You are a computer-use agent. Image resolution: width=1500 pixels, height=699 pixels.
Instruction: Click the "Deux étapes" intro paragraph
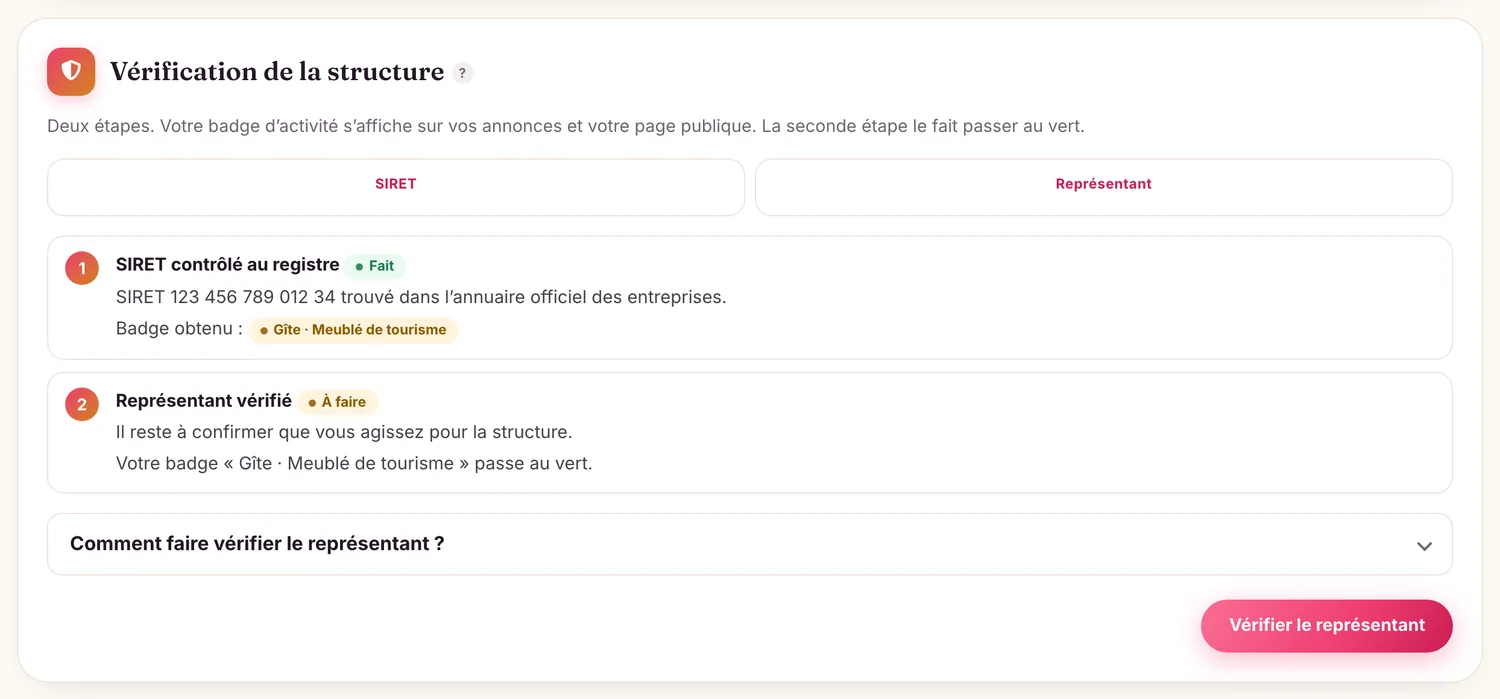pos(566,127)
